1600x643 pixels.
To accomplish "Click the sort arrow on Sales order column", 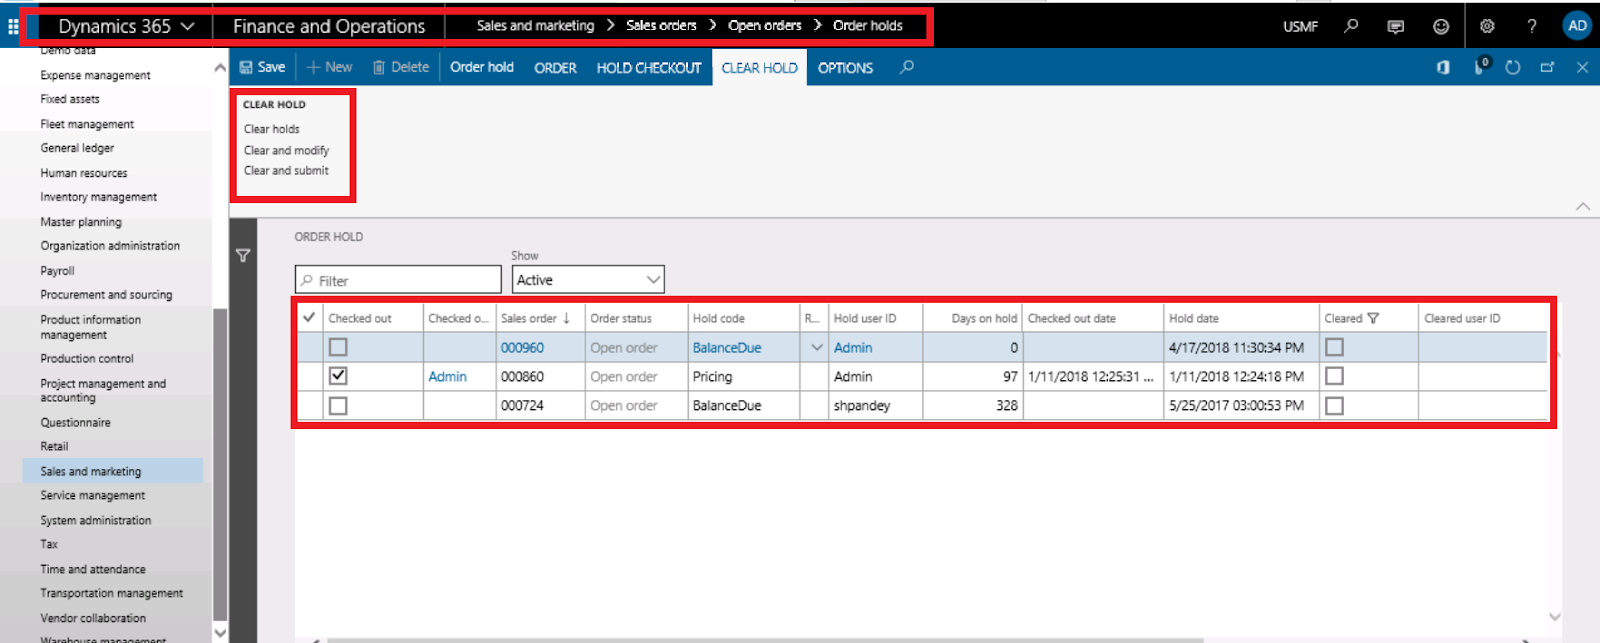I will [566, 318].
